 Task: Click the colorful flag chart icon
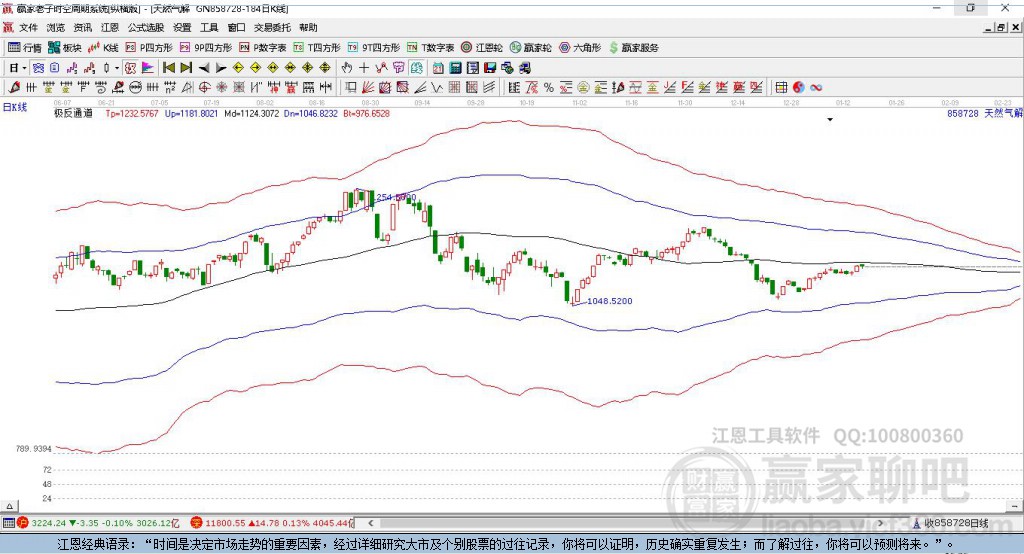click(x=148, y=68)
